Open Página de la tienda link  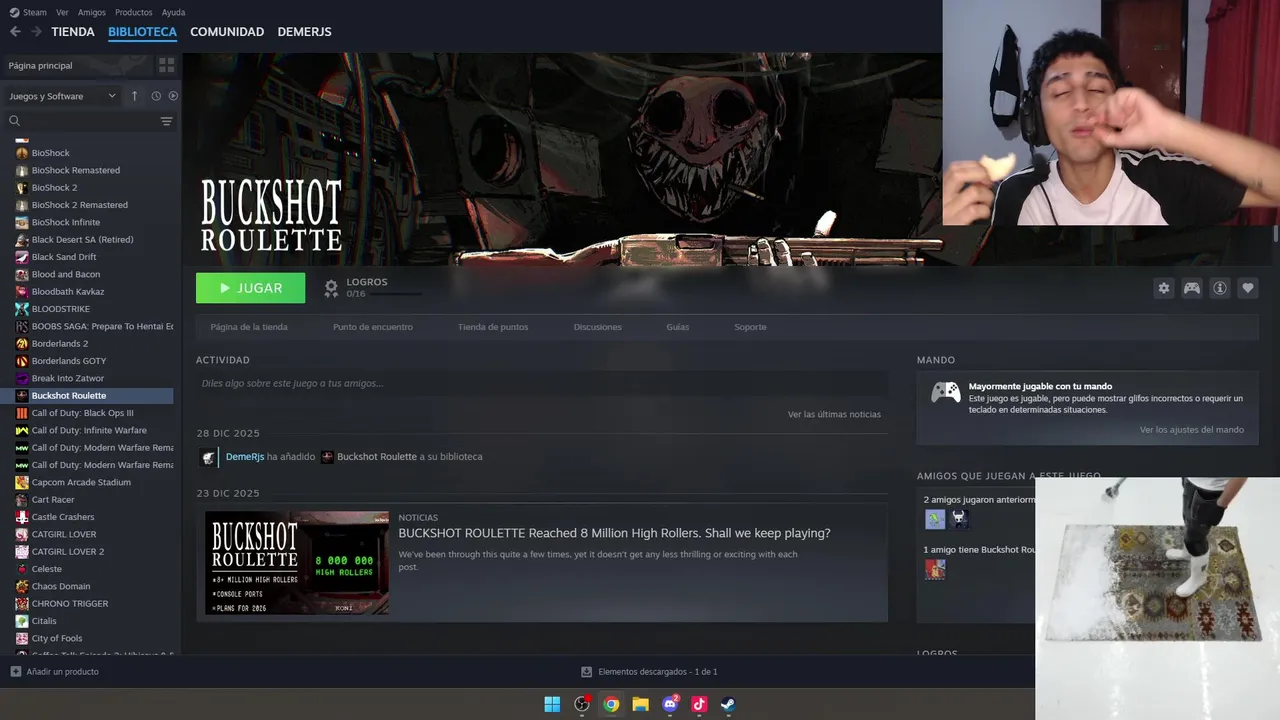[x=249, y=327]
